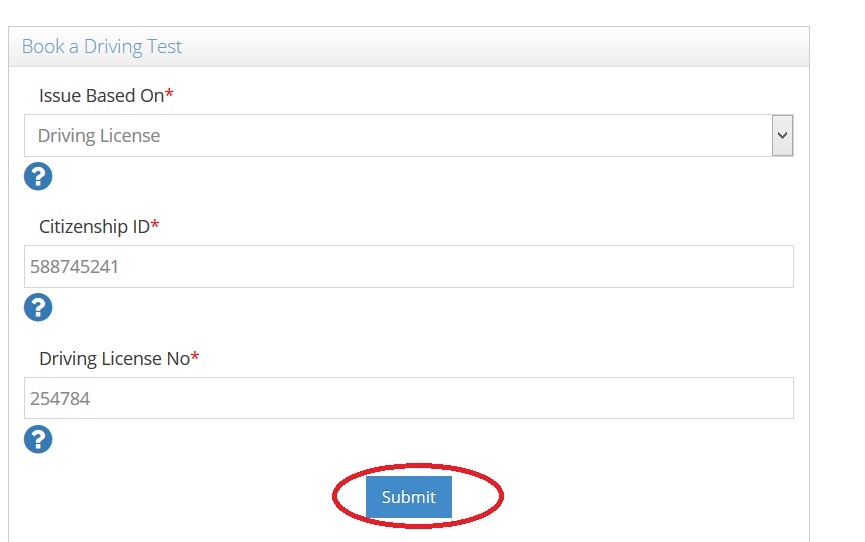Click the Book a Driving Test header
Screen dimensions: 865x542
point(102,47)
